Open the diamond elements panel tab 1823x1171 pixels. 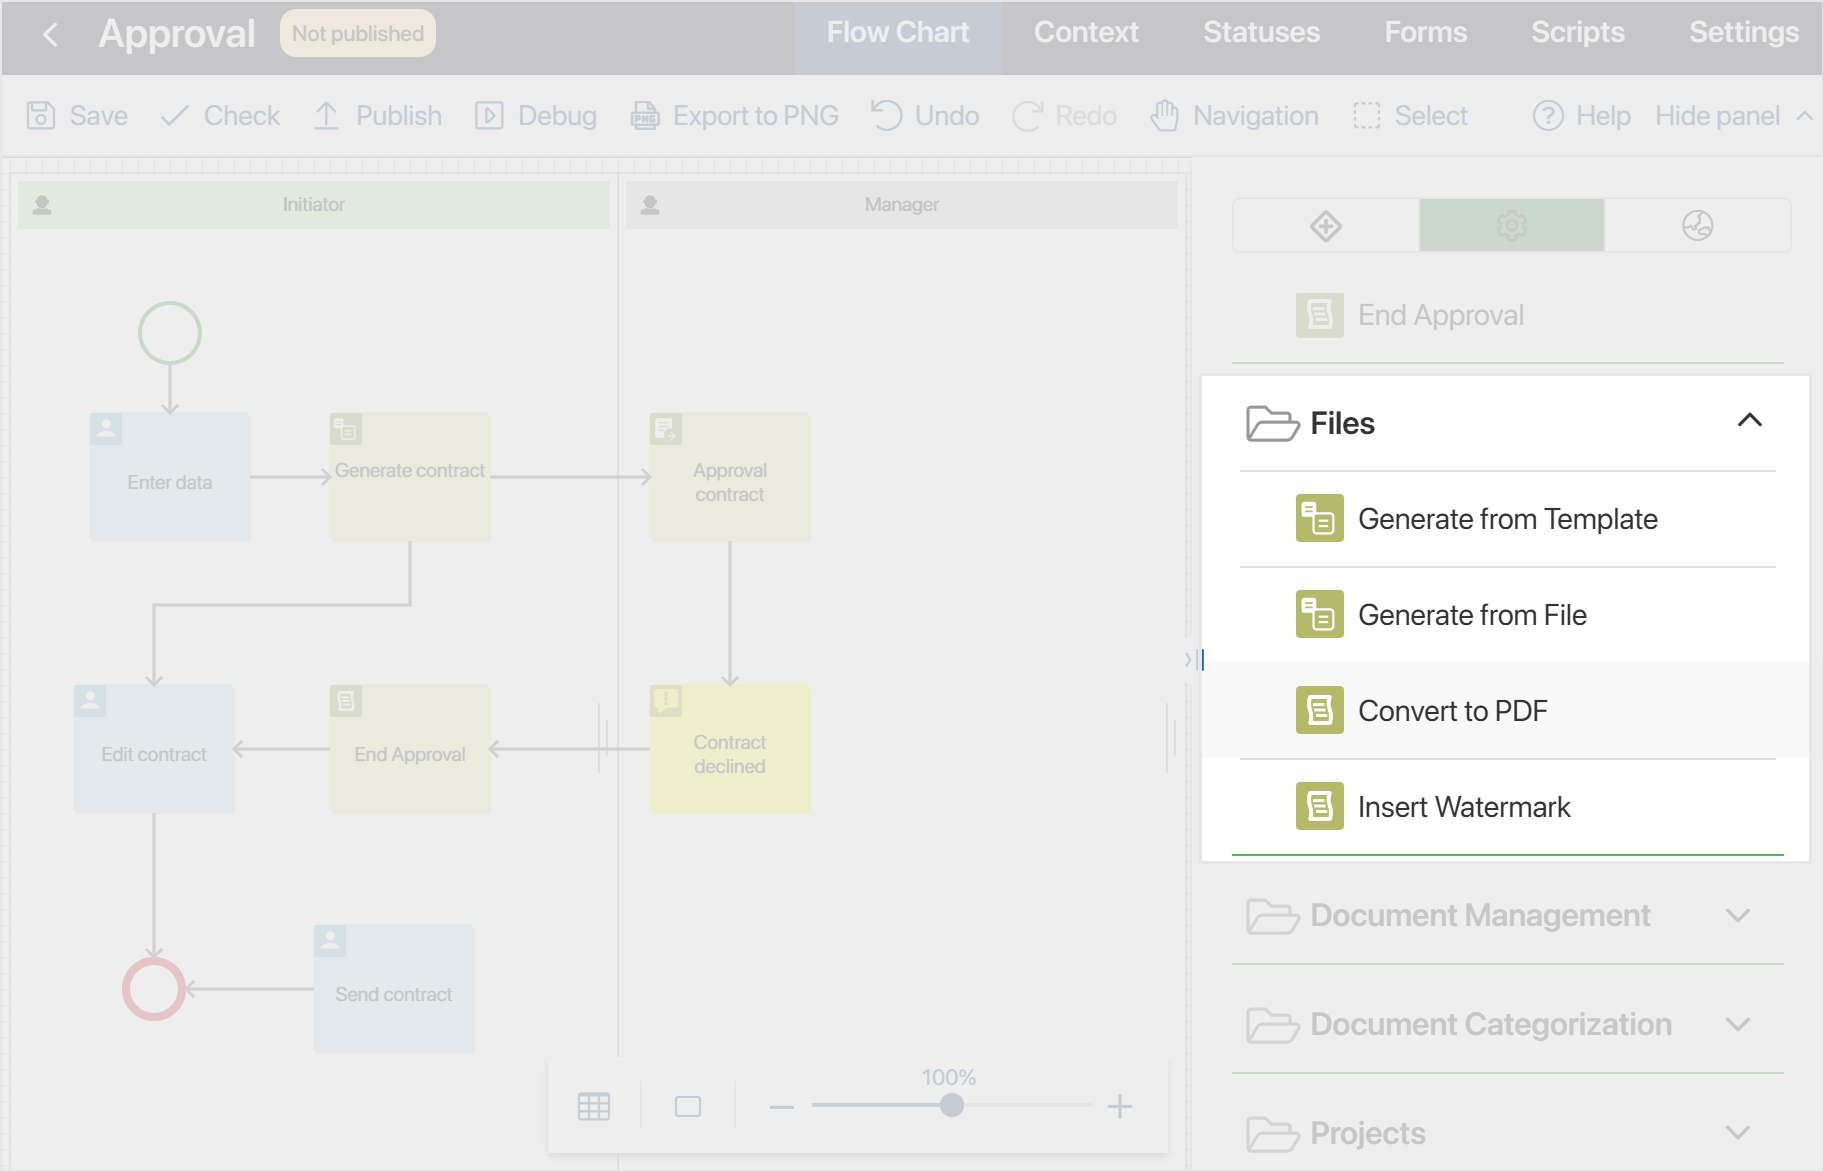coord(1325,226)
